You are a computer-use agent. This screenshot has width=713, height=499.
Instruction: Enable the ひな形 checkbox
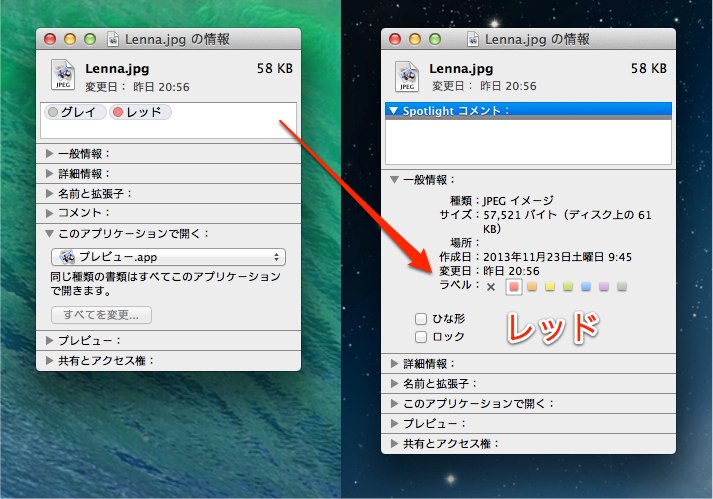pyautogui.click(x=421, y=319)
